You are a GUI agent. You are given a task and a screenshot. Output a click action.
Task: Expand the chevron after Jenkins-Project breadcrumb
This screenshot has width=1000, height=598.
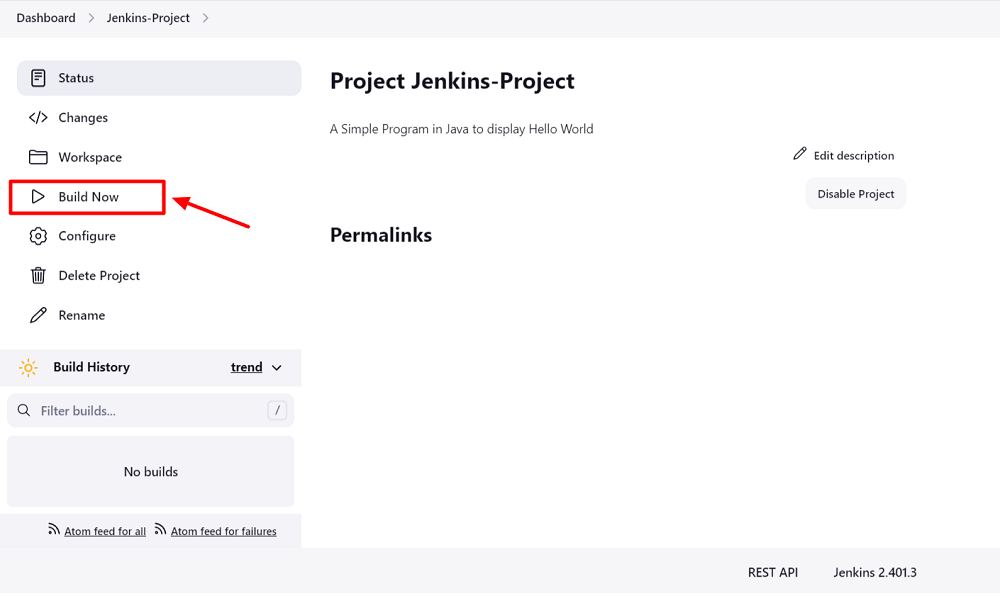coord(206,18)
